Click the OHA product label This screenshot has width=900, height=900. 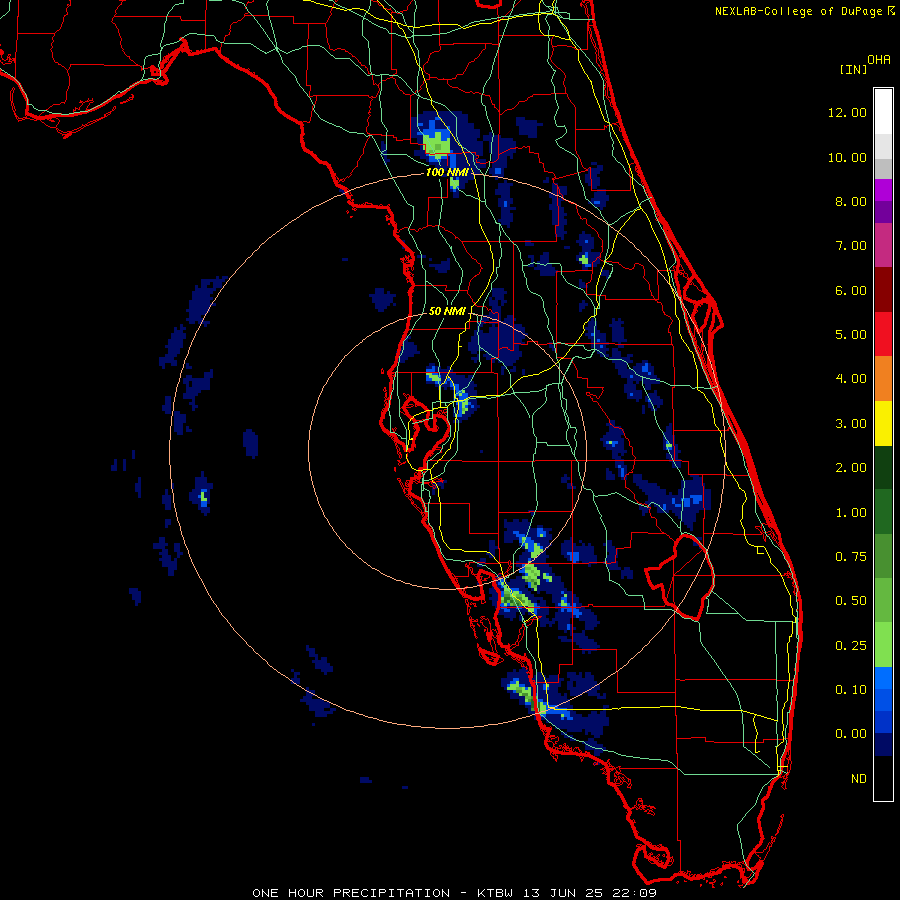879,60
